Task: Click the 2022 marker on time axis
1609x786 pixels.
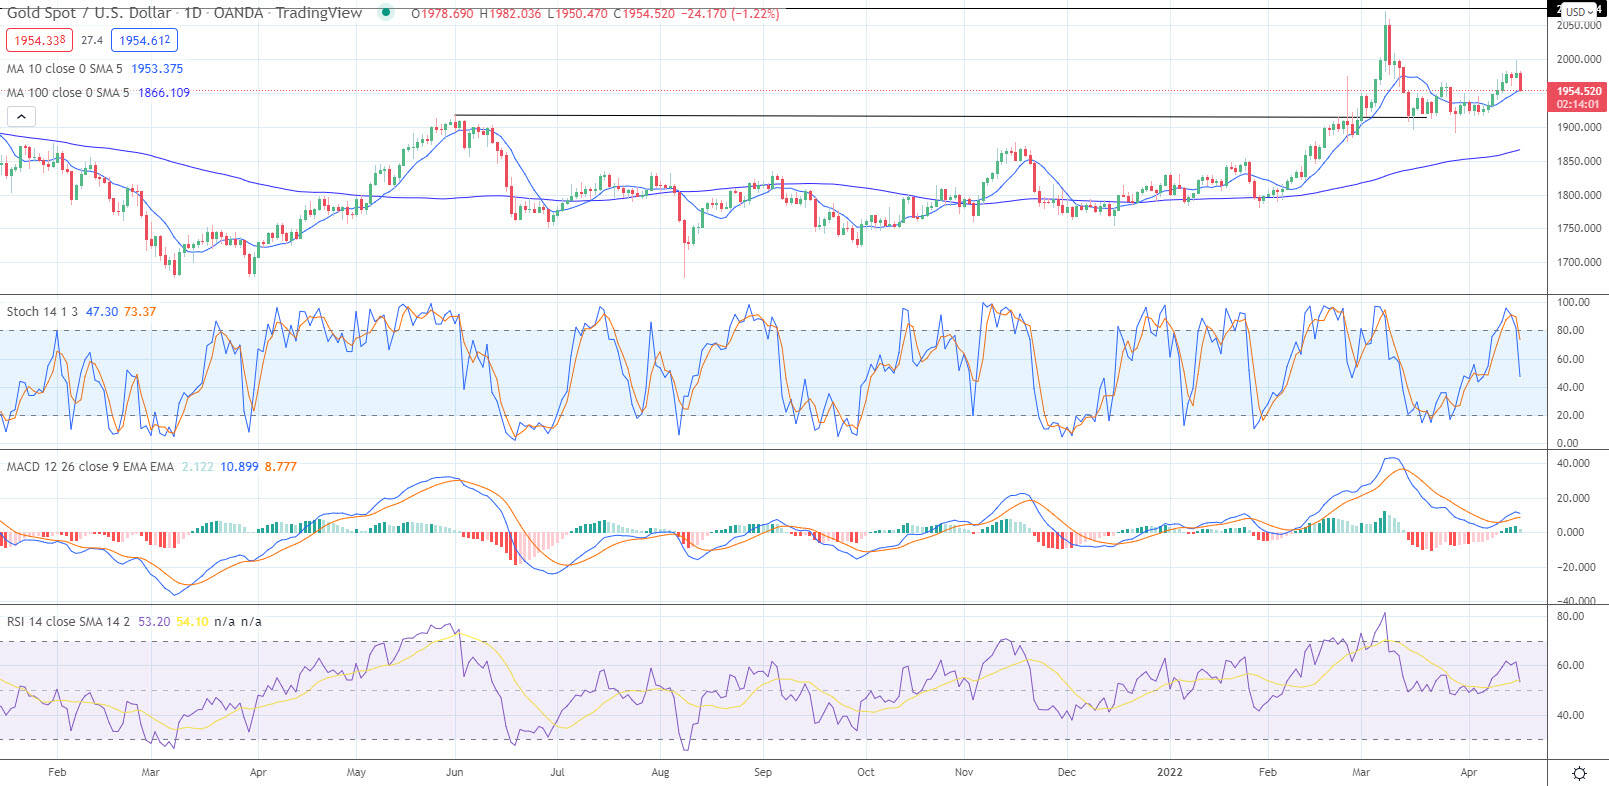Action: [1169, 772]
